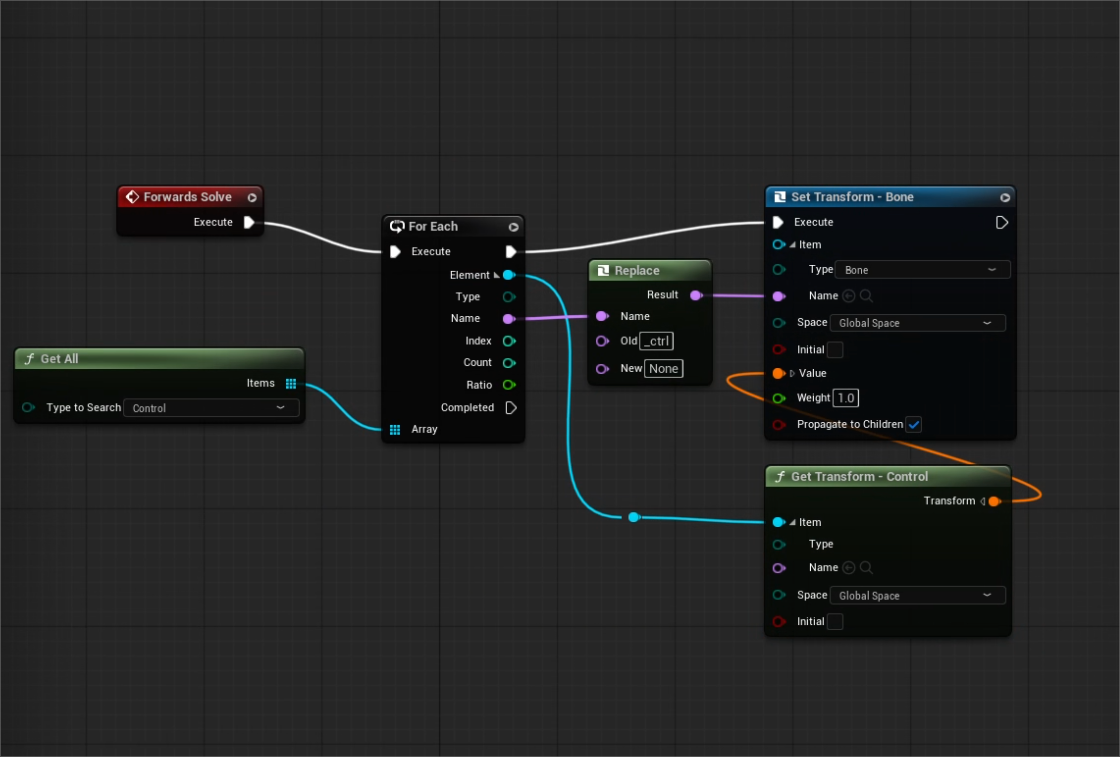This screenshot has height=757, width=1120.
Task: Click the Get Transform Item input pin
Action: click(x=779, y=522)
